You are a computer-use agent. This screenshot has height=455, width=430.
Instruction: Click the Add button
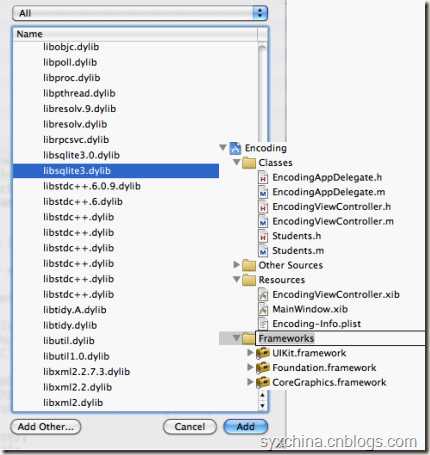[246, 427]
